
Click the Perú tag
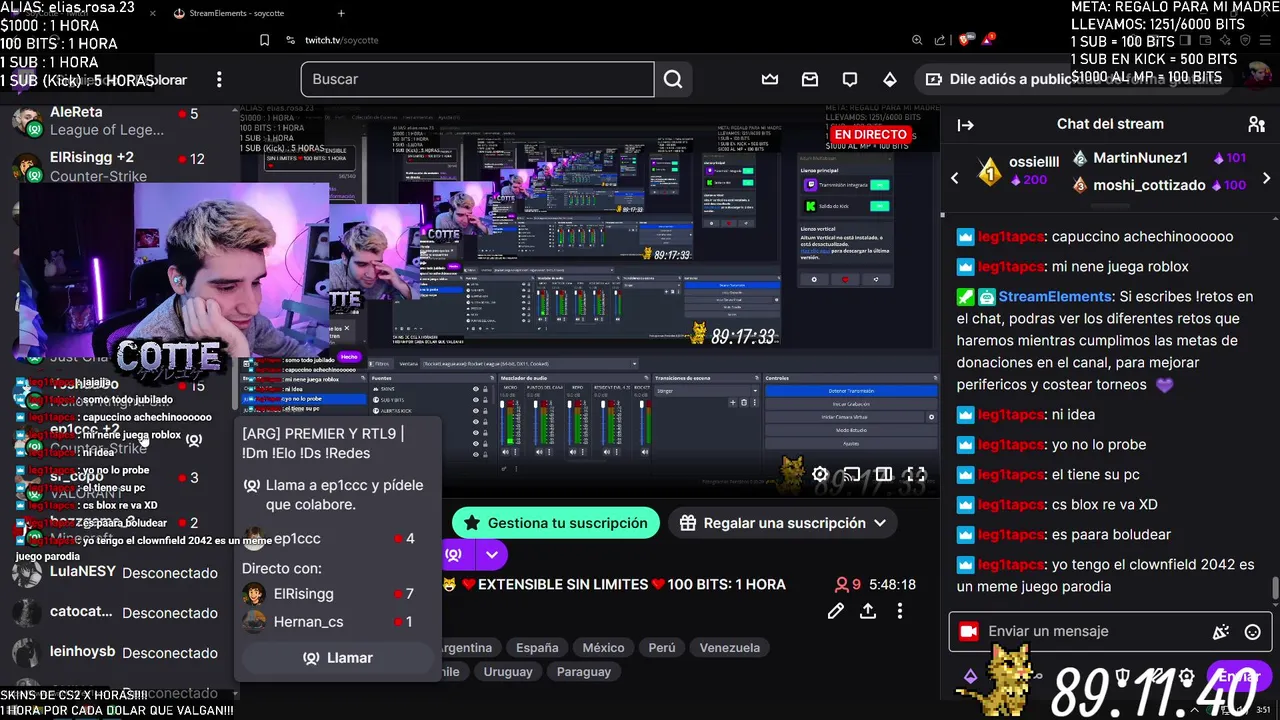[662, 648]
